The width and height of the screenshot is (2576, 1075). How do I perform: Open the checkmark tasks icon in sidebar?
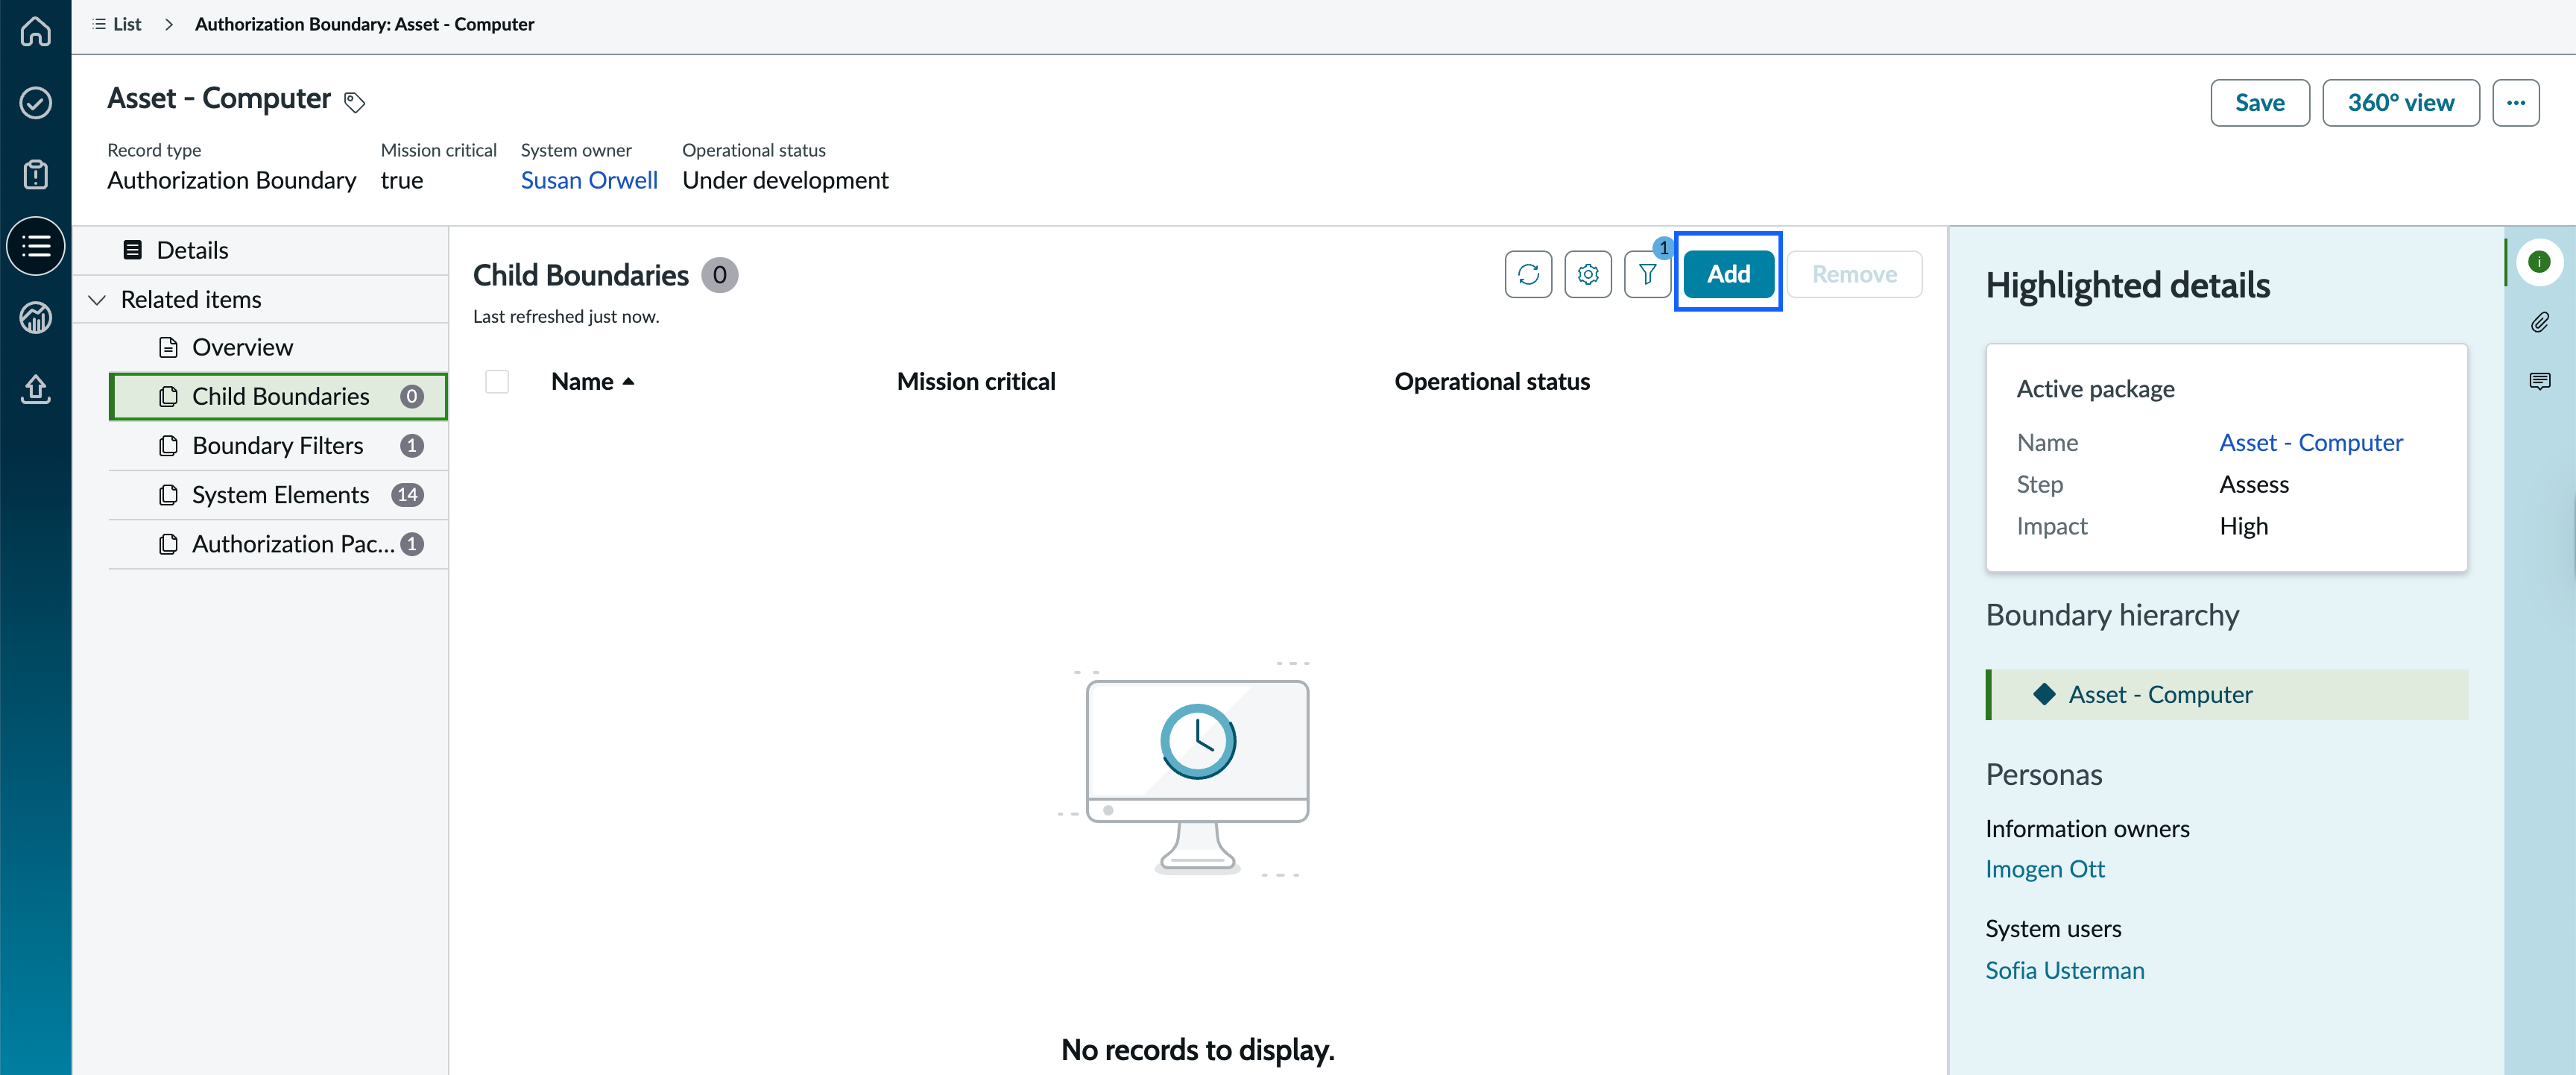(36, 103)
